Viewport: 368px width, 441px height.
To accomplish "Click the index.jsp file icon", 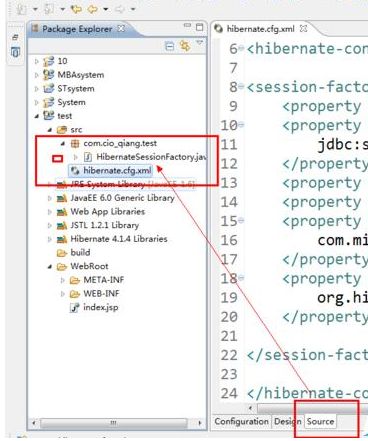I will pyautogui.click(x=75, y=307).
